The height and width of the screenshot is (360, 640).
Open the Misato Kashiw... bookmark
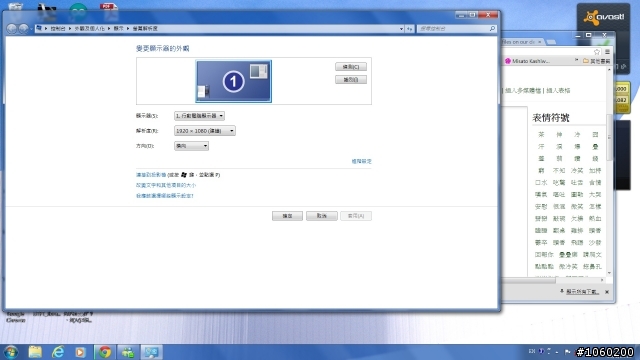click(527, 61)
